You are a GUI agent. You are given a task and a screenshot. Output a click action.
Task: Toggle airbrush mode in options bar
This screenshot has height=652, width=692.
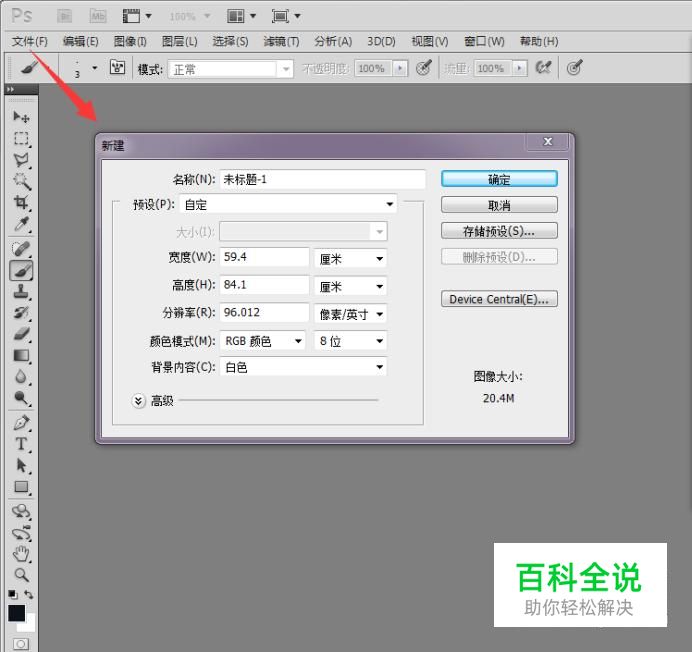point(543,68)
